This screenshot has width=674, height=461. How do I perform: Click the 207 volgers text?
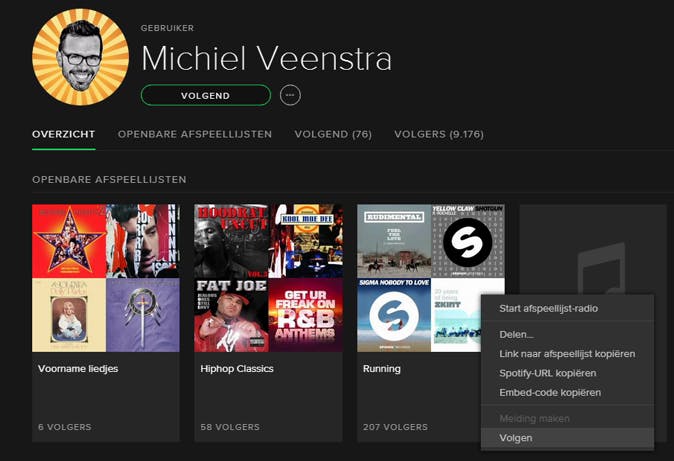click(395, 427)
